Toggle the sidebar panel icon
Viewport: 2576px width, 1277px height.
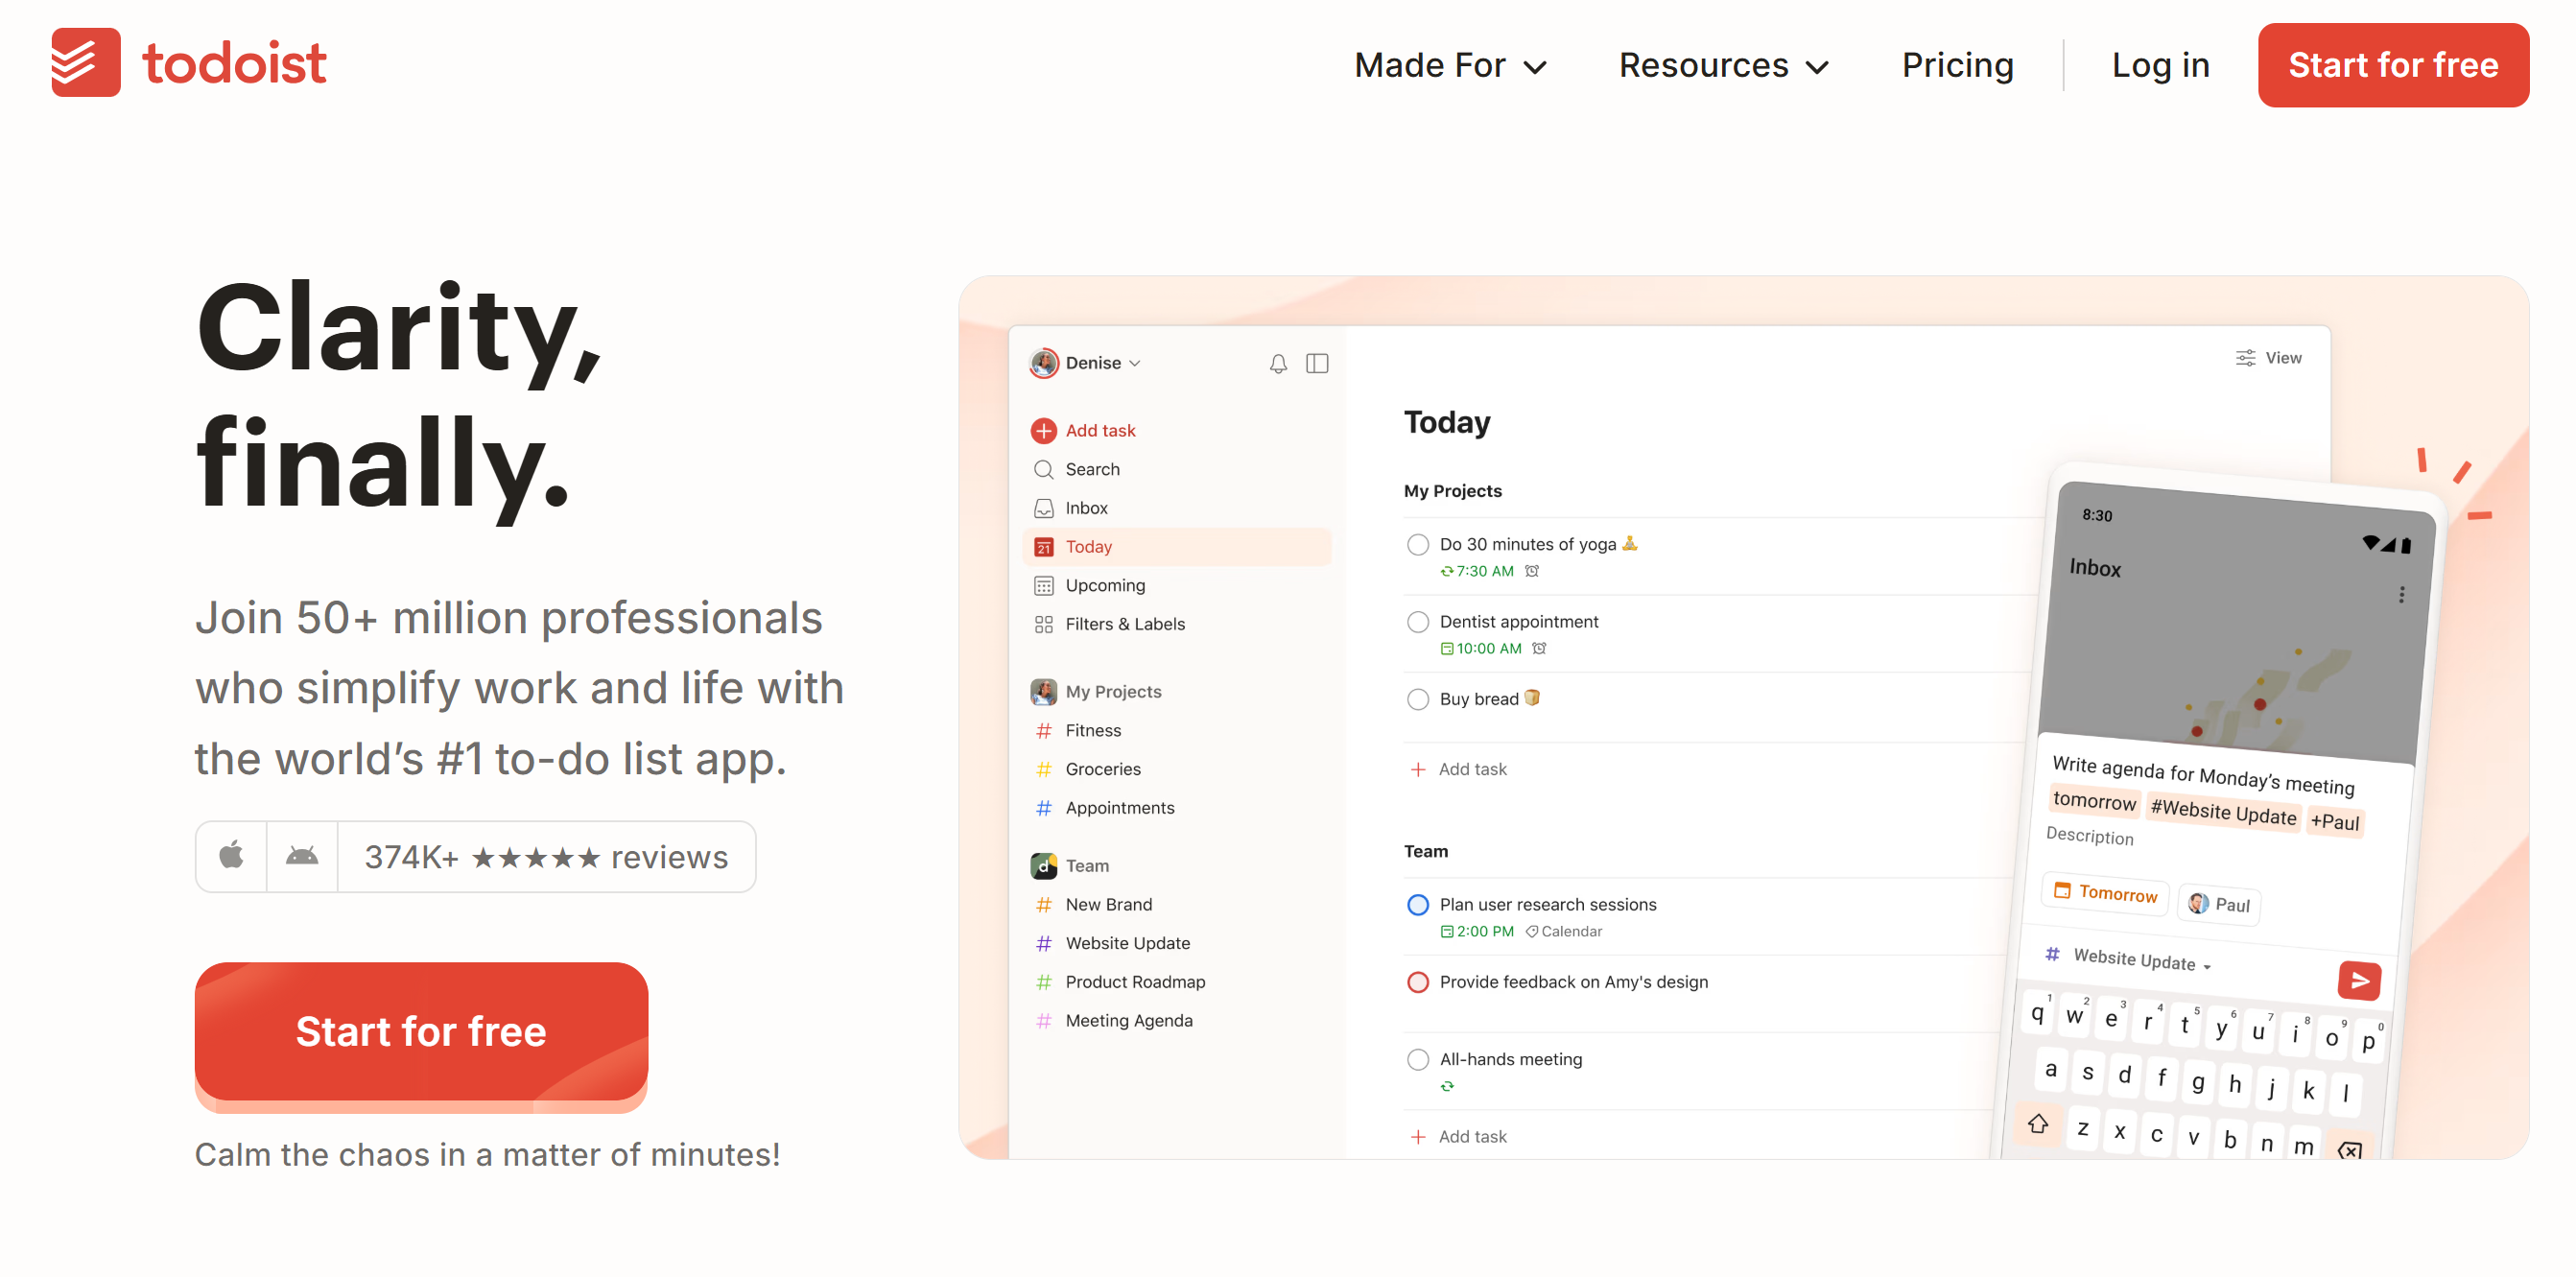point(1317,364)
